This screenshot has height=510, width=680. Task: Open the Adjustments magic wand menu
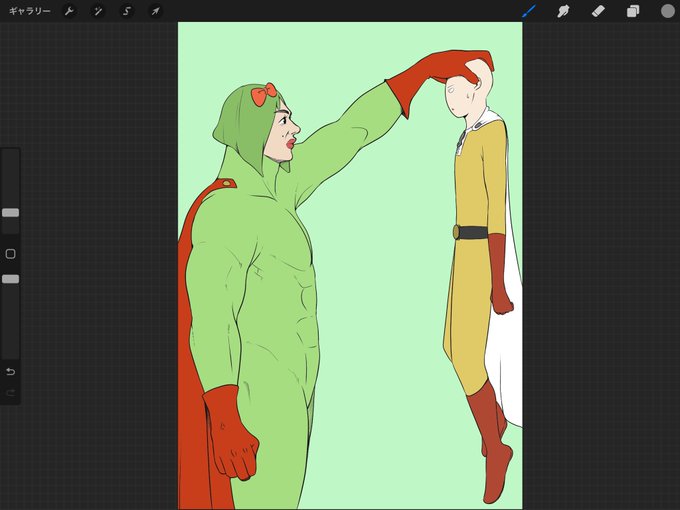click(x=98, y=11)
